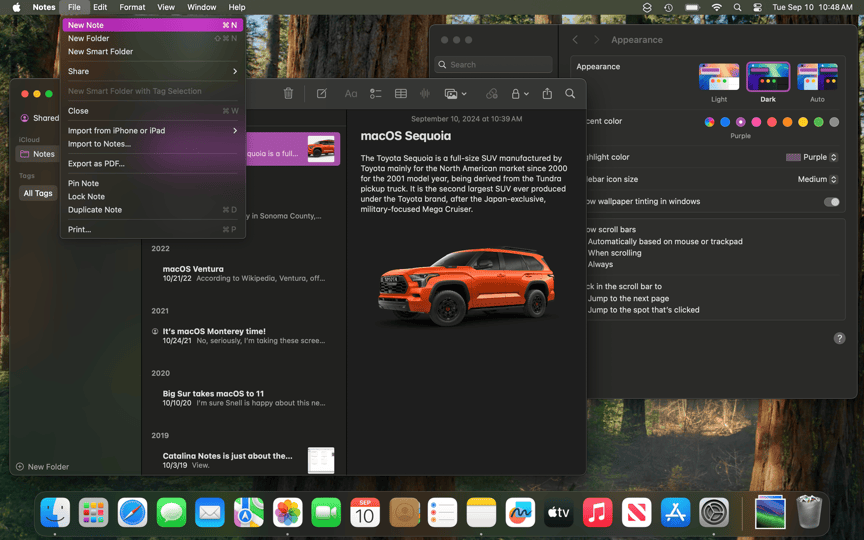Open the News app in the Dock
The height and width of the screenshot is (540, 864).
[636, 512]
